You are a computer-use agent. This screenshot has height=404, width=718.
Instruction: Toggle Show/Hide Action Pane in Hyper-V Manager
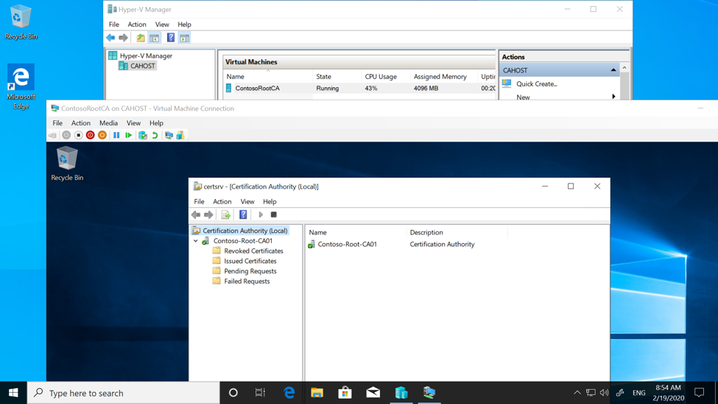184,38
